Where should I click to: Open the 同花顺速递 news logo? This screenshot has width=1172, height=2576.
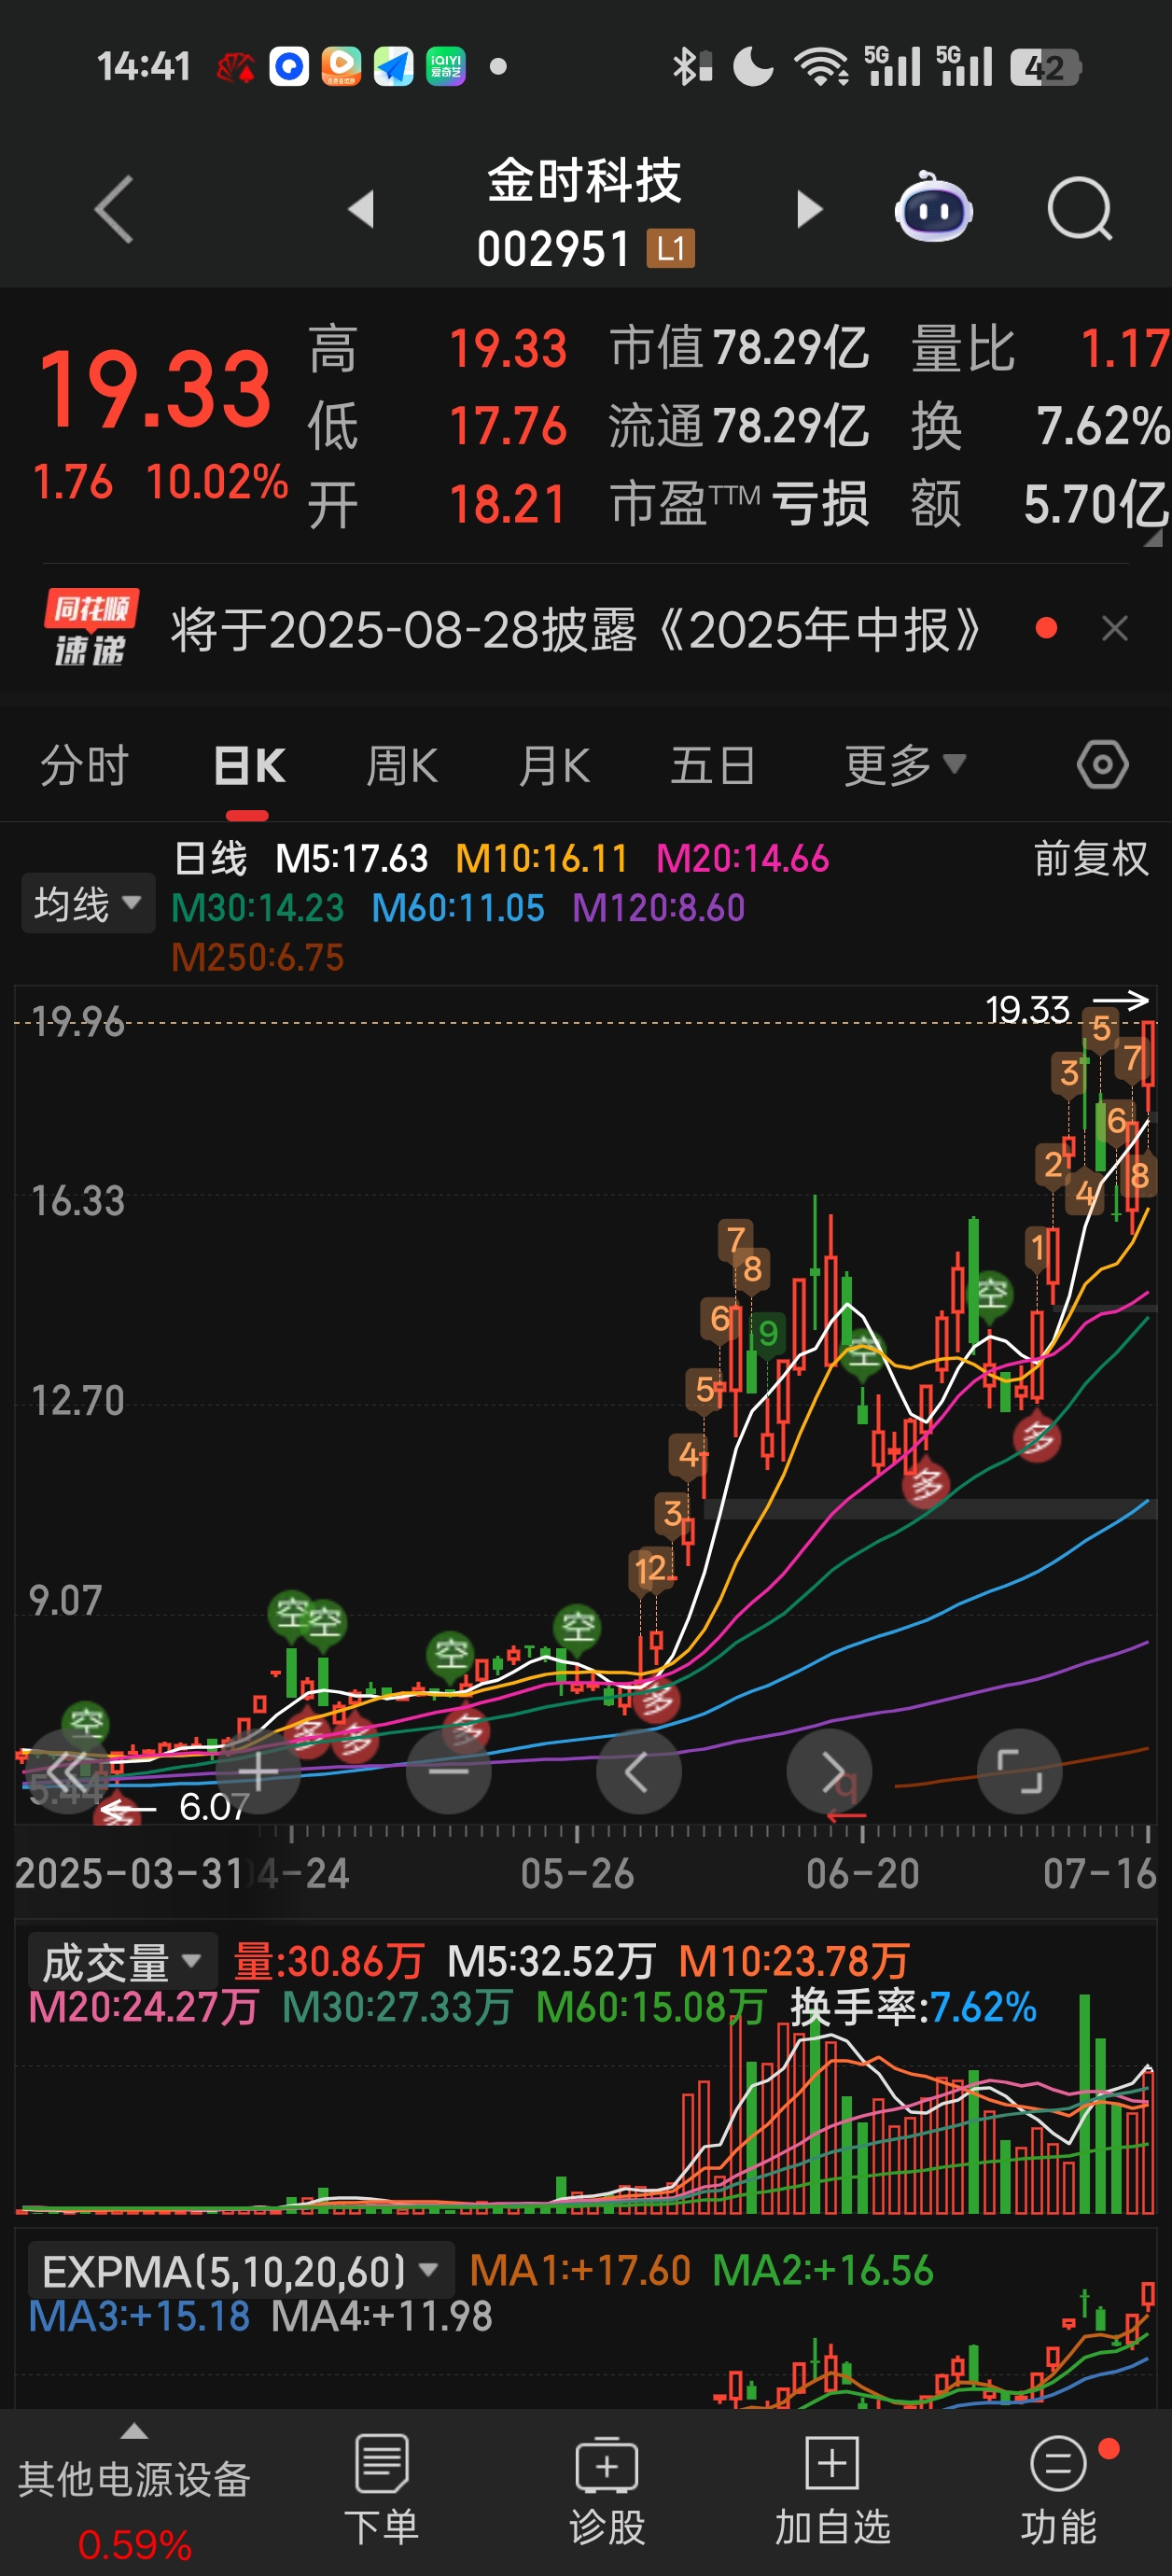pyautogui.click(x=90, y=628)
